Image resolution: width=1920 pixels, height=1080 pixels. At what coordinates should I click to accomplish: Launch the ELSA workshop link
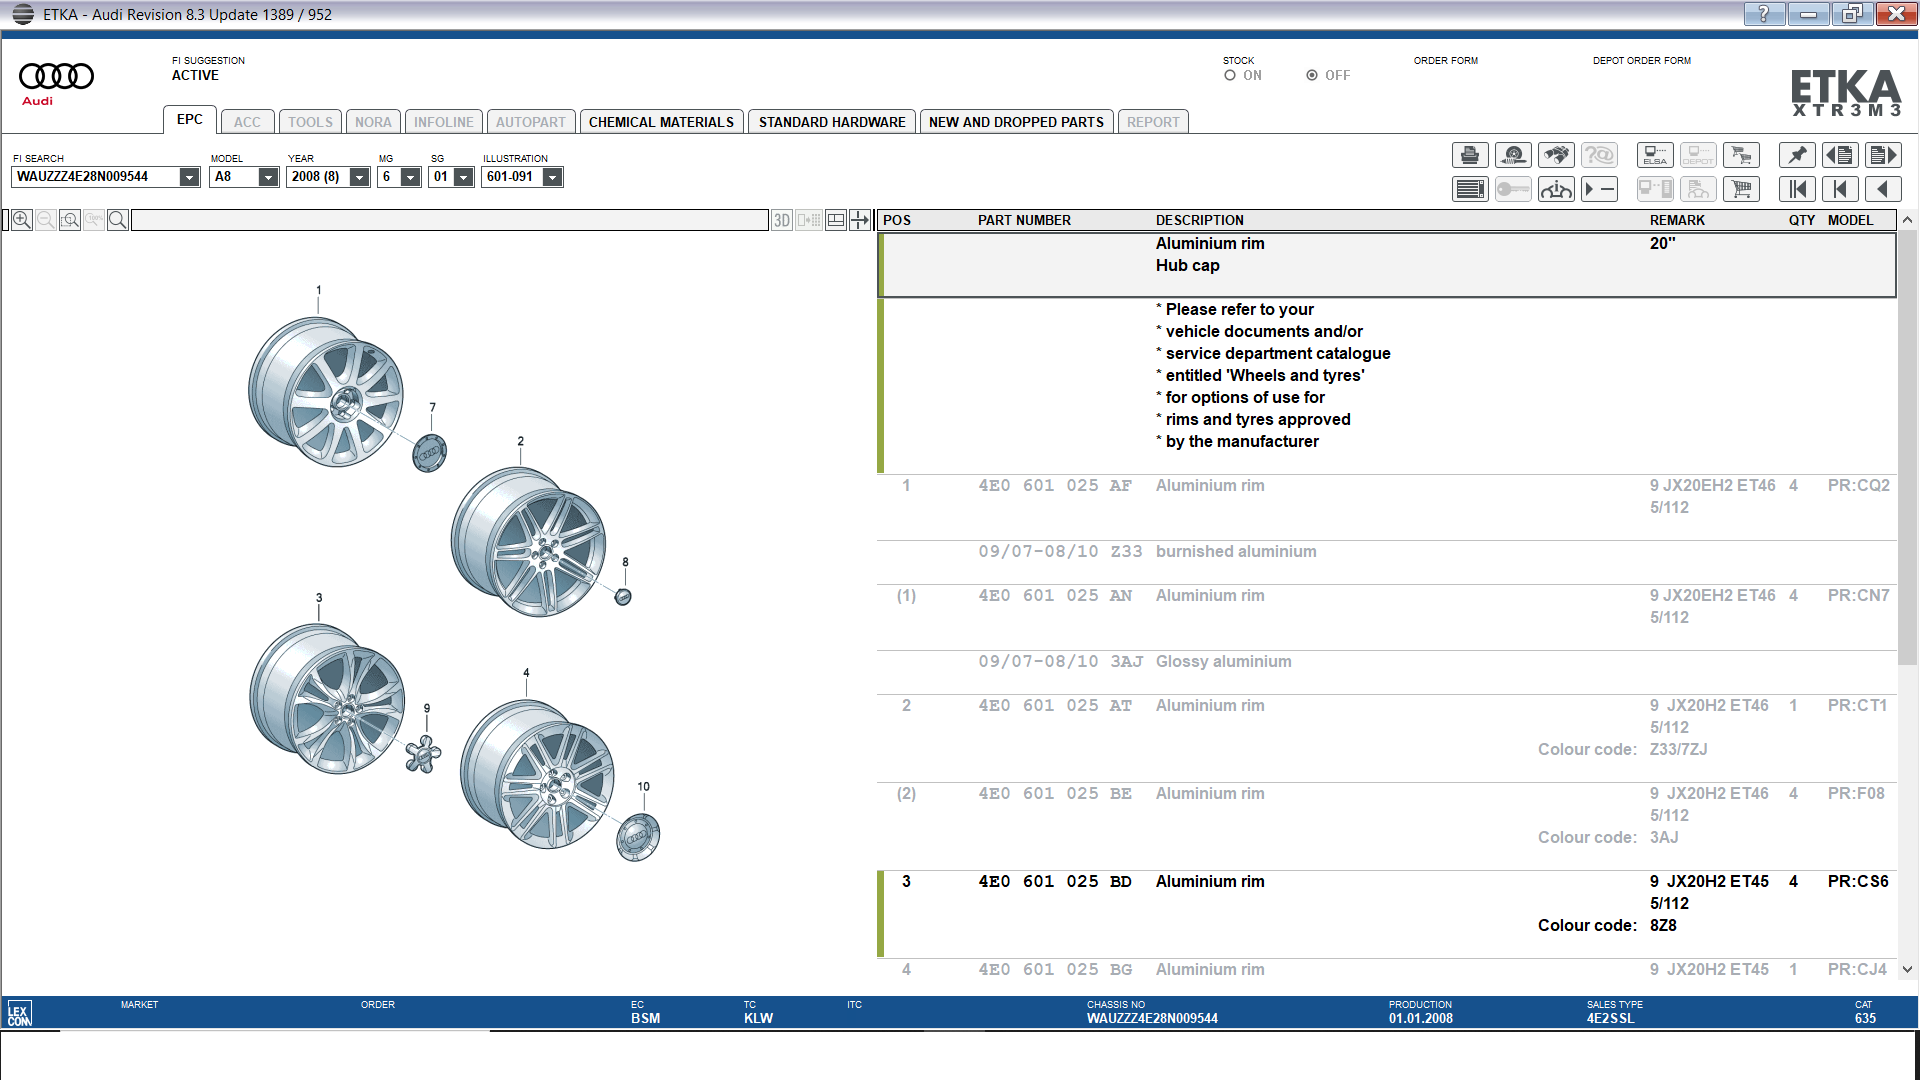point(1655,155)
